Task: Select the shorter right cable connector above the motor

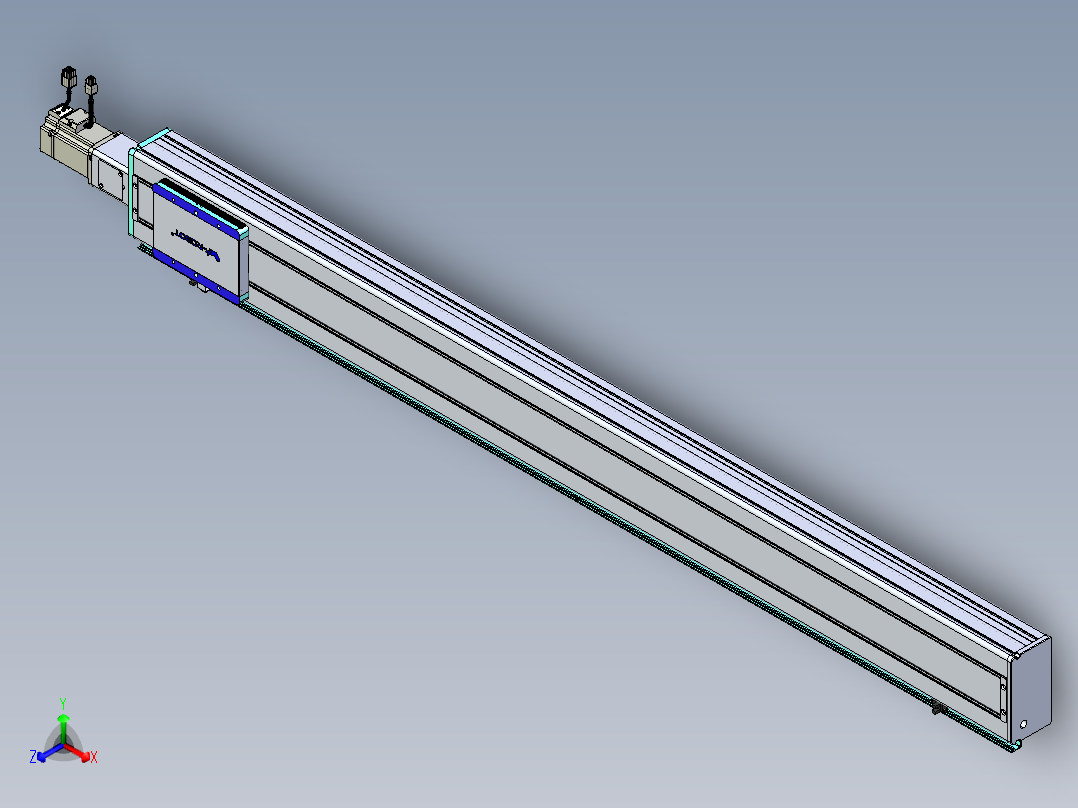Action: [91, 85]
